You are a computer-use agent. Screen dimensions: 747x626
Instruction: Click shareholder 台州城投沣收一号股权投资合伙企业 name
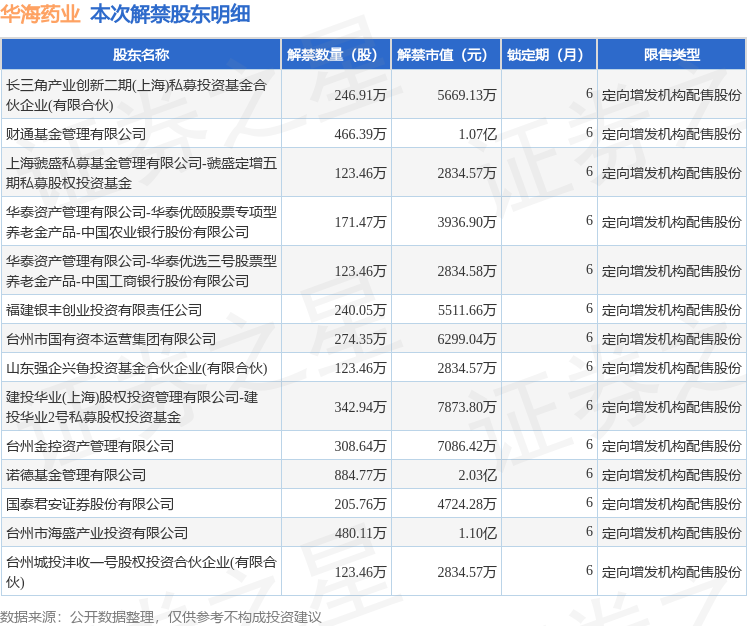[x=141, y=572]
